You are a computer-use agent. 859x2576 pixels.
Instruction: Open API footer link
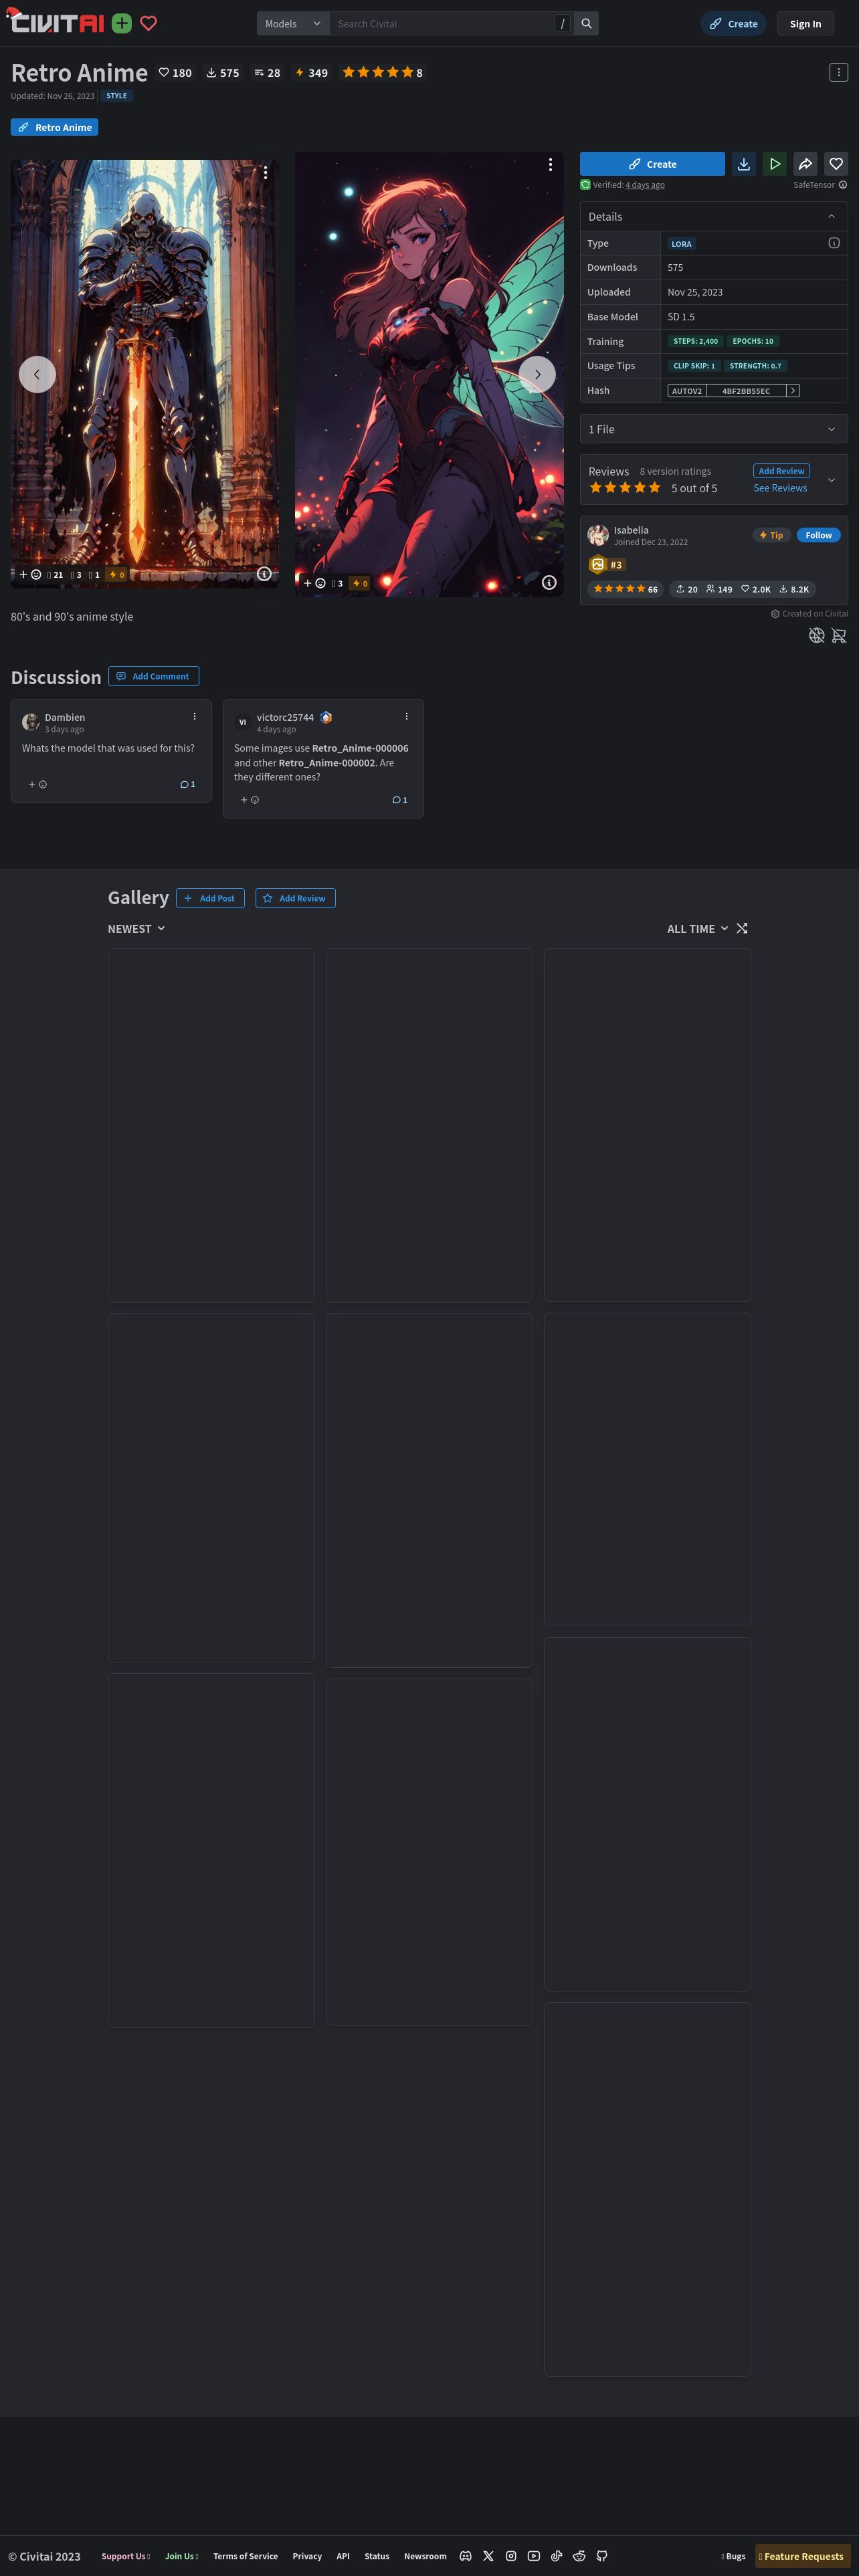[343, 2556]
